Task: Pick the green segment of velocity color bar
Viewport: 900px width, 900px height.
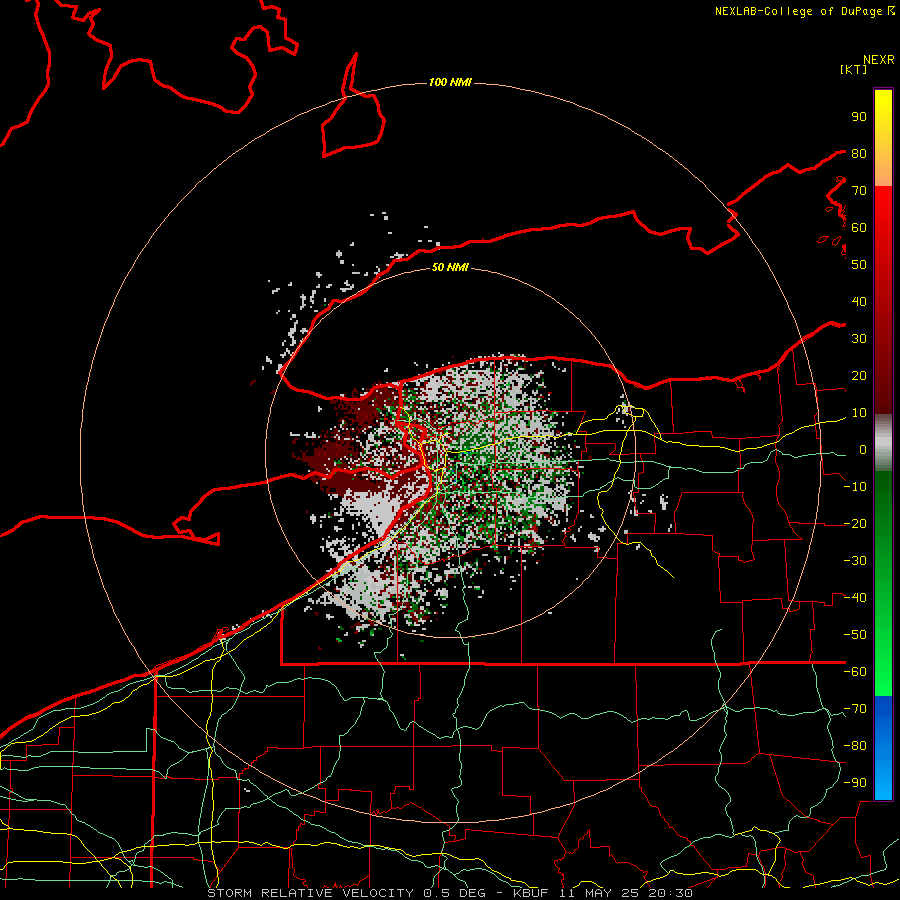Action: tap(883, 583)
